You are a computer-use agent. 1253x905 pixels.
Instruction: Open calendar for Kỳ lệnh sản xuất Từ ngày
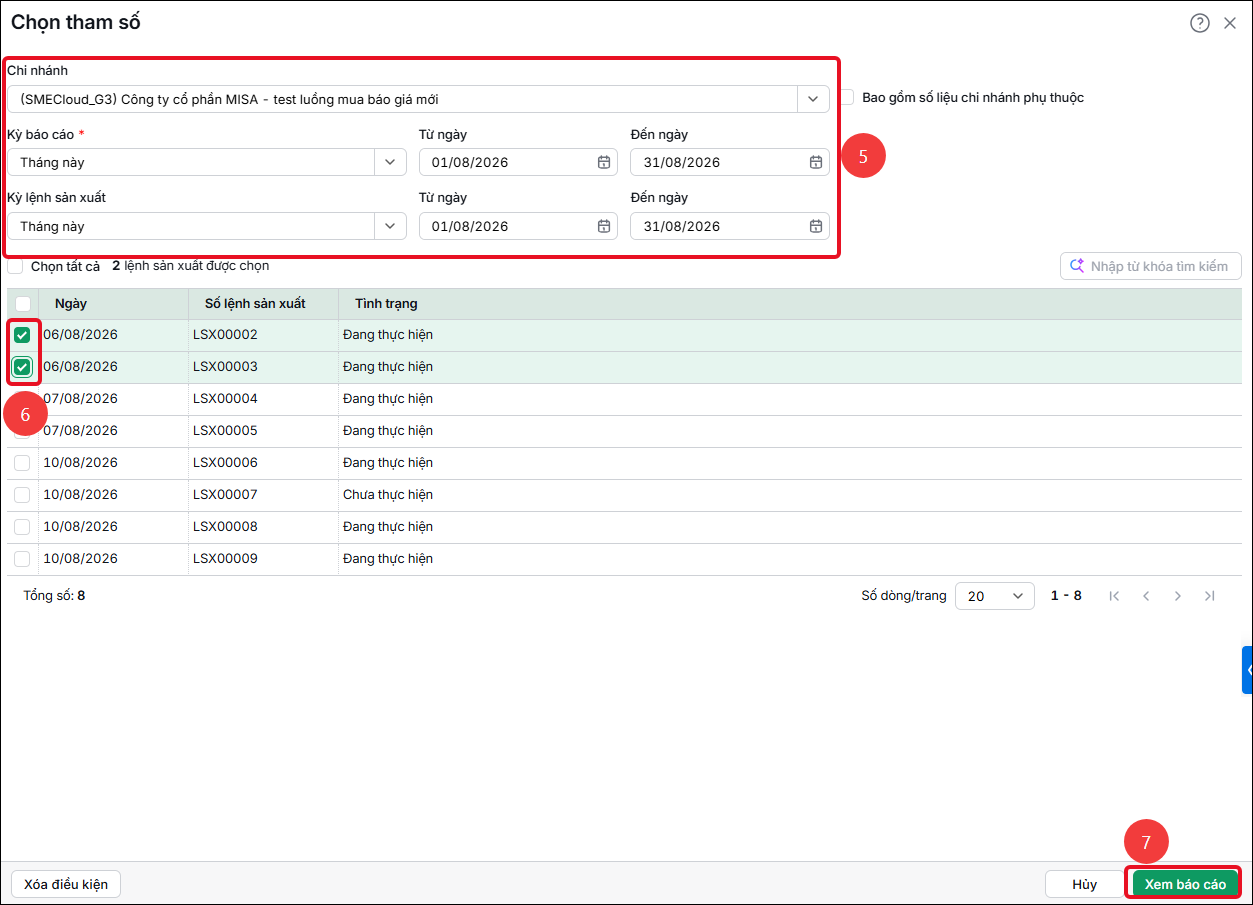point(604,226)
